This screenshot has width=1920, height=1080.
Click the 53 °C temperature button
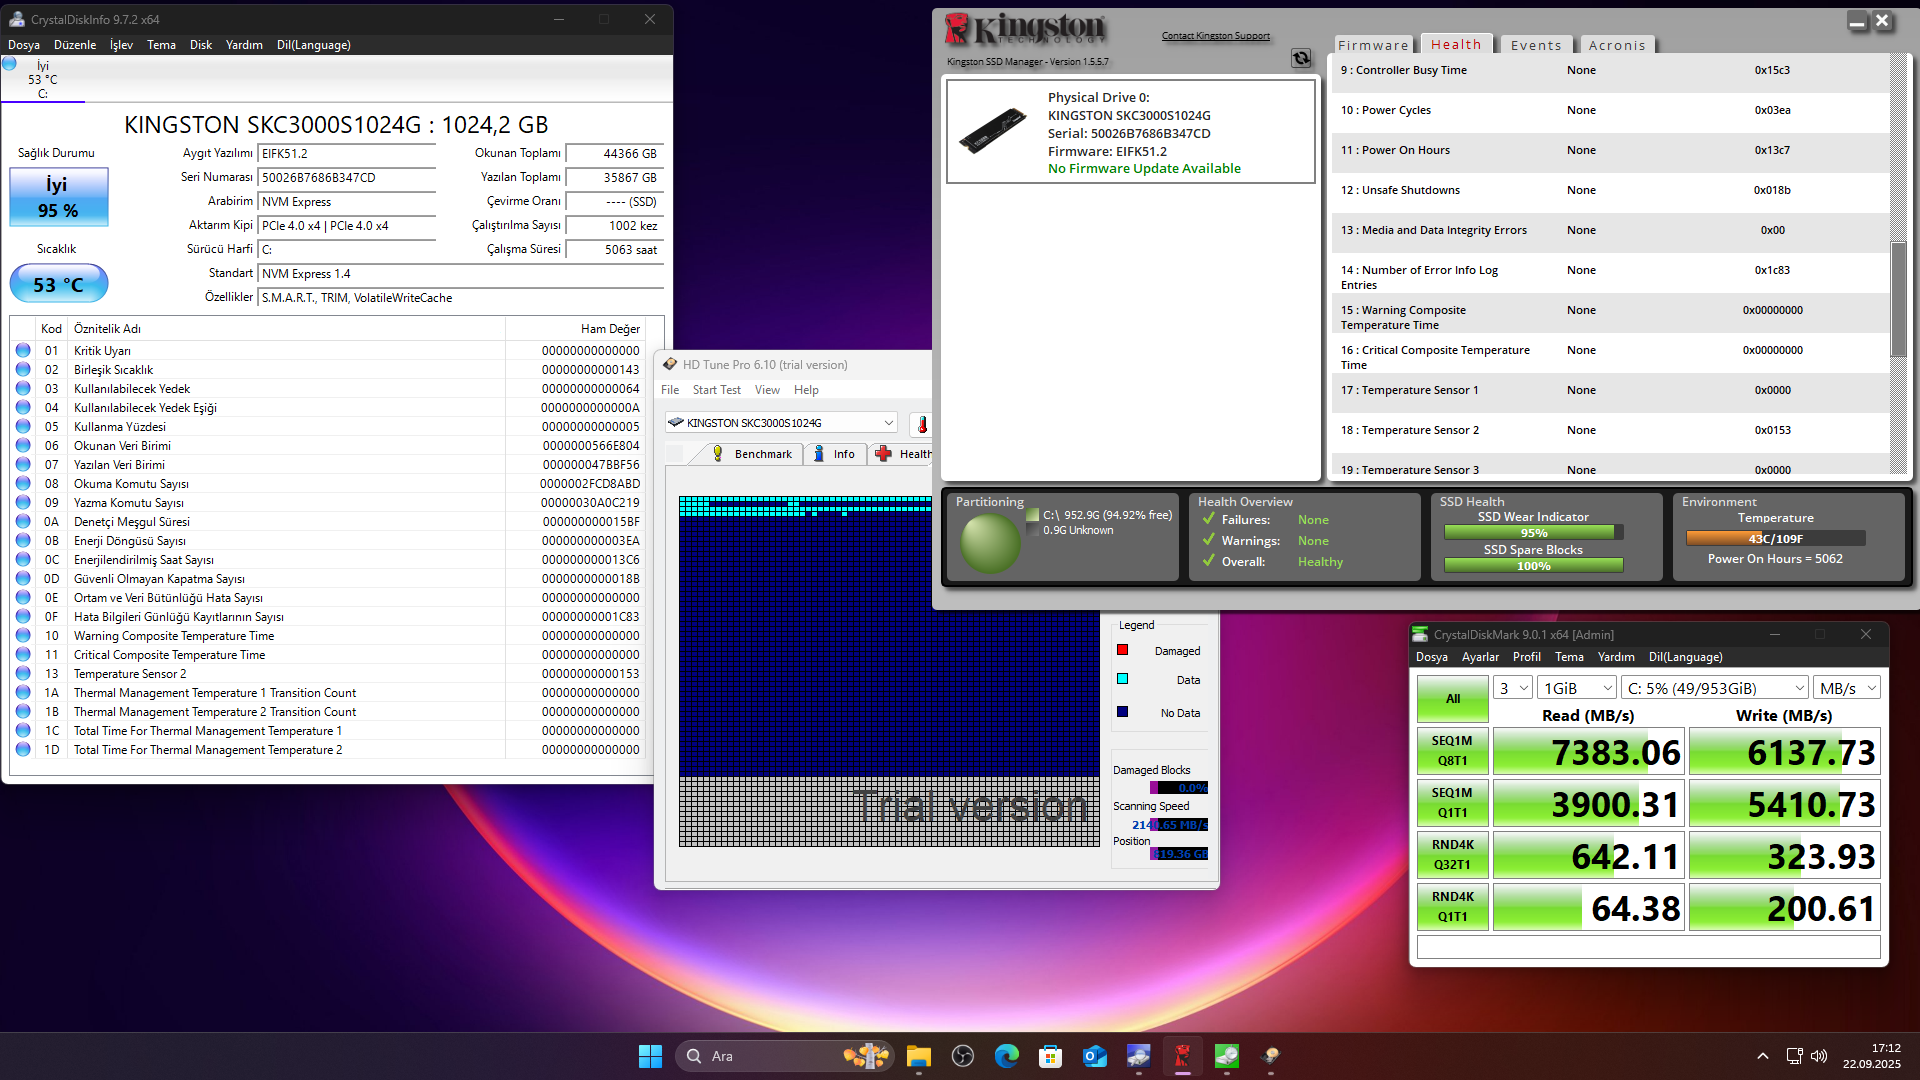click(x=59, y=284)
